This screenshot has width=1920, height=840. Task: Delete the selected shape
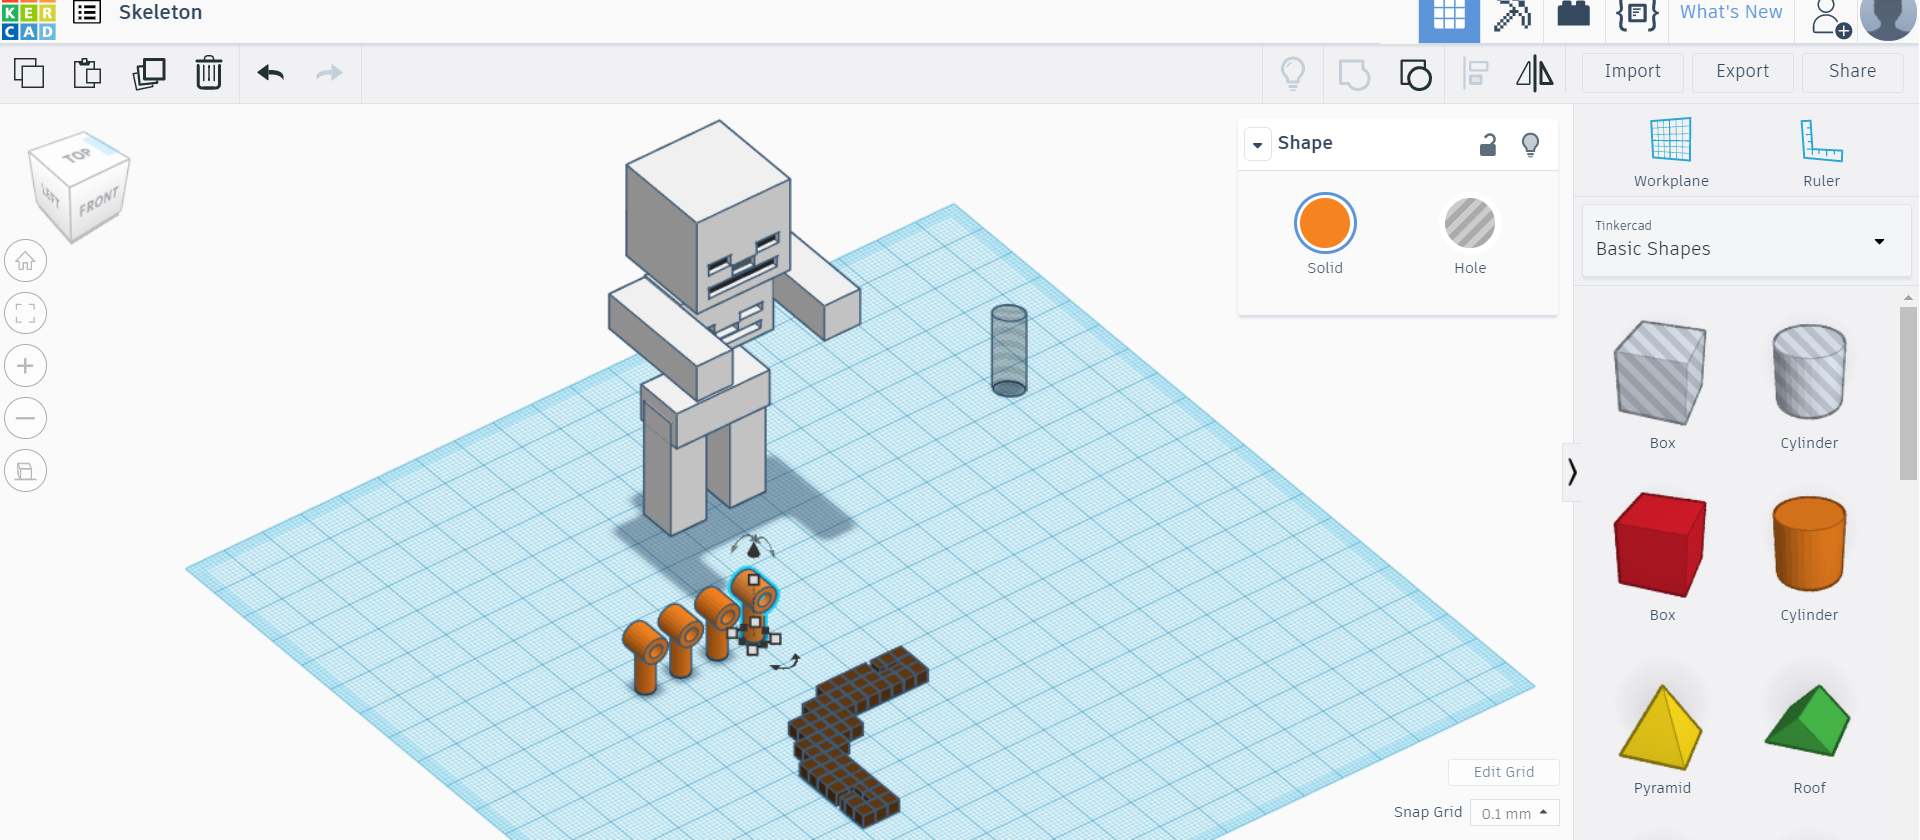click(x=209, y=73)
